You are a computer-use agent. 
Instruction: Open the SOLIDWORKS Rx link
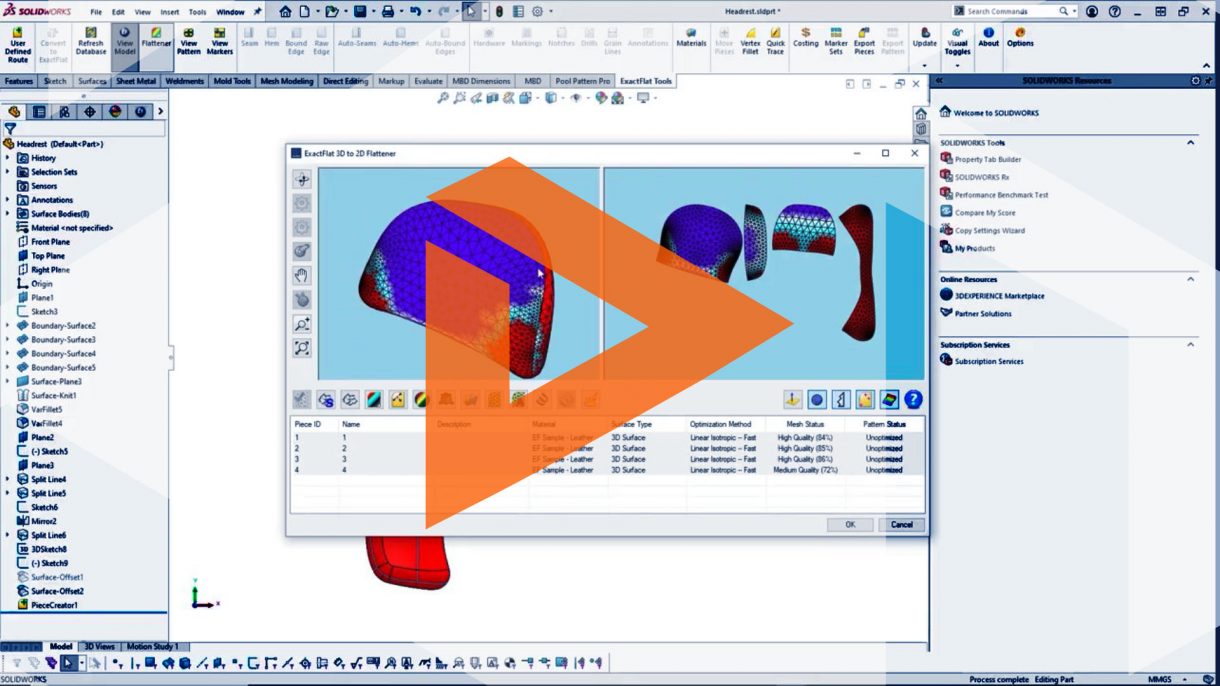tap(982, 177)
